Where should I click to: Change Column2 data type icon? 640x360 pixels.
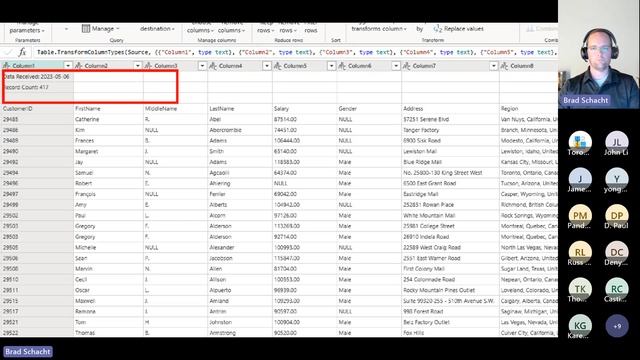[79, 66]
